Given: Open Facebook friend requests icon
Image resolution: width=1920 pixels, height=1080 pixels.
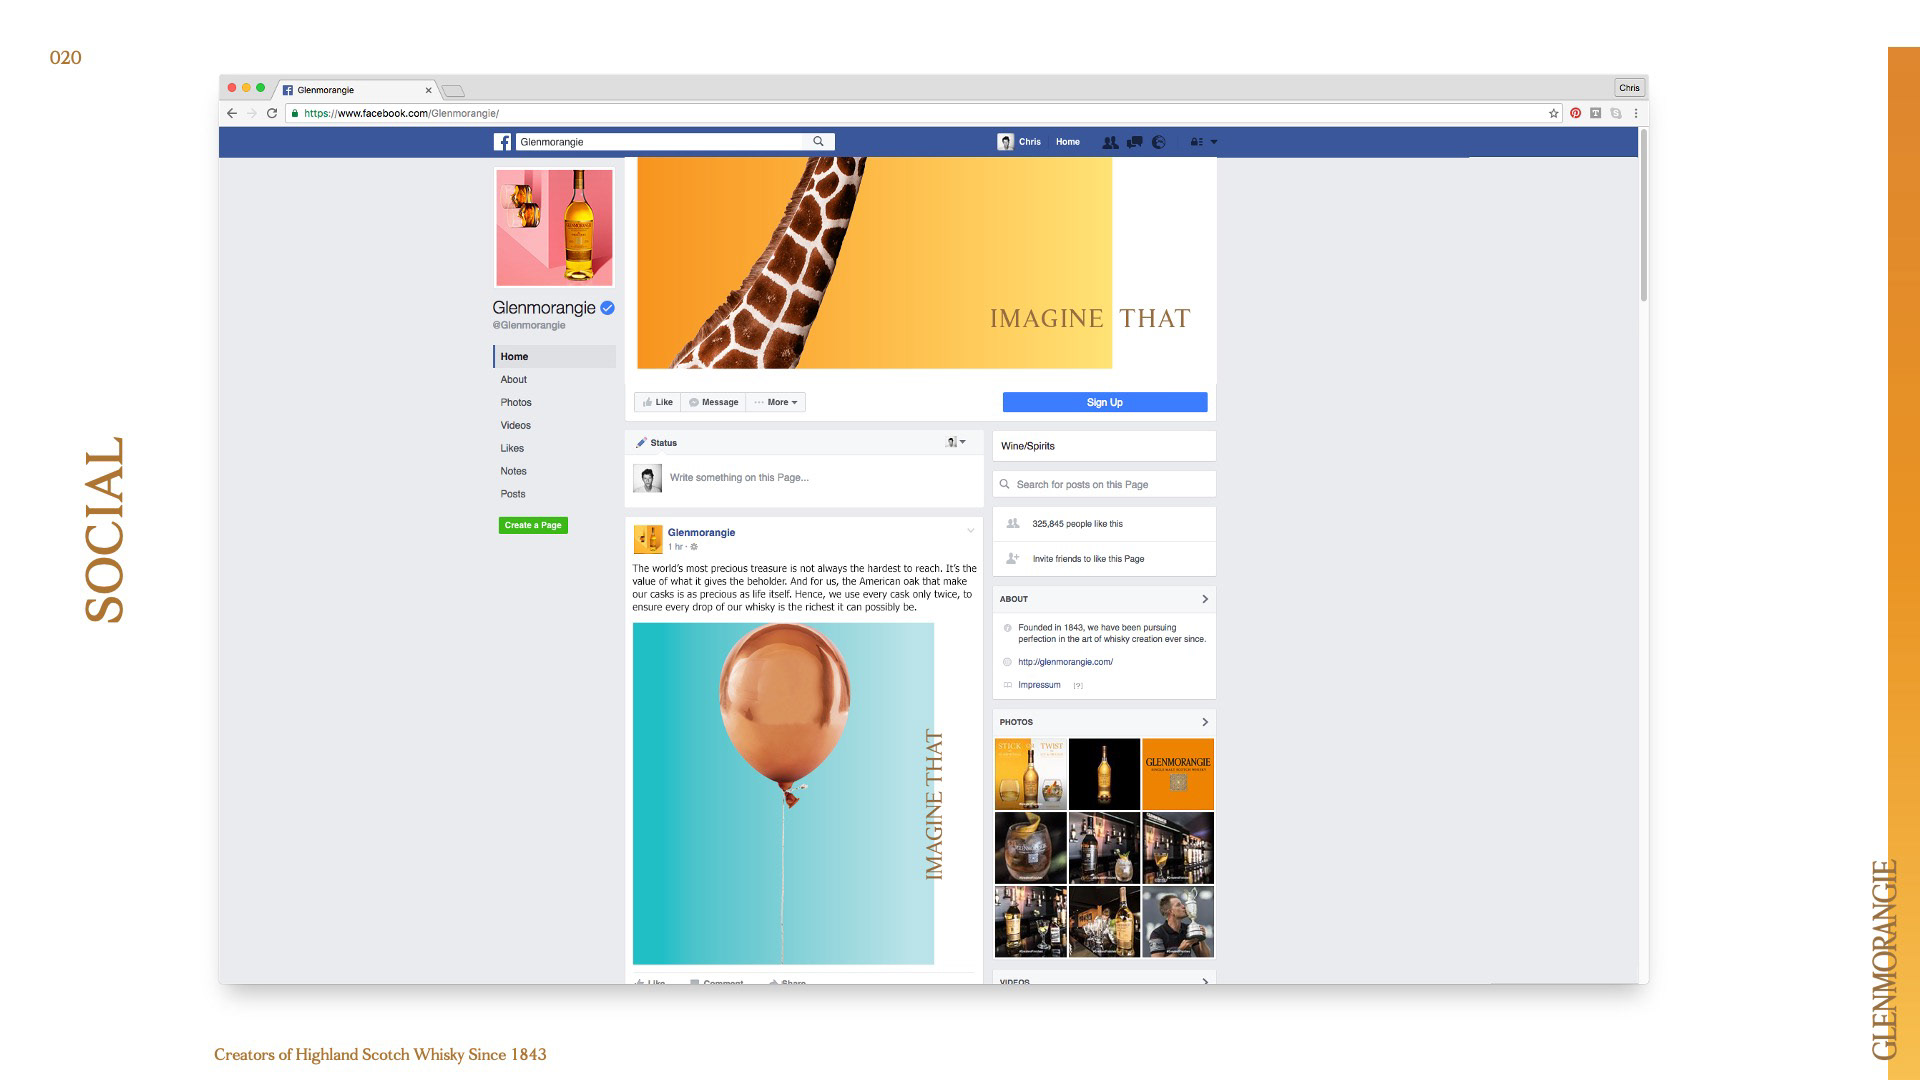Looking at the screenshot, I should click(1110, 142).
